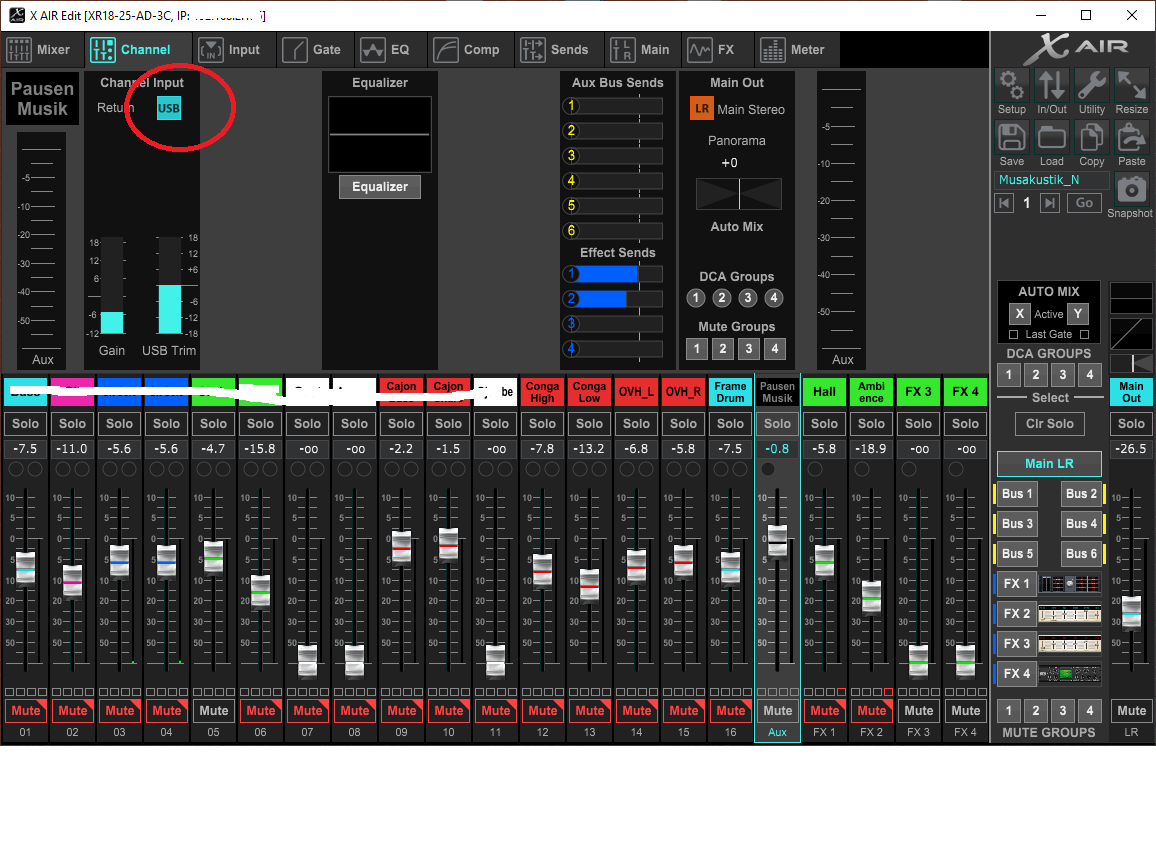Click the Go snapshot button

(1084, 203)
